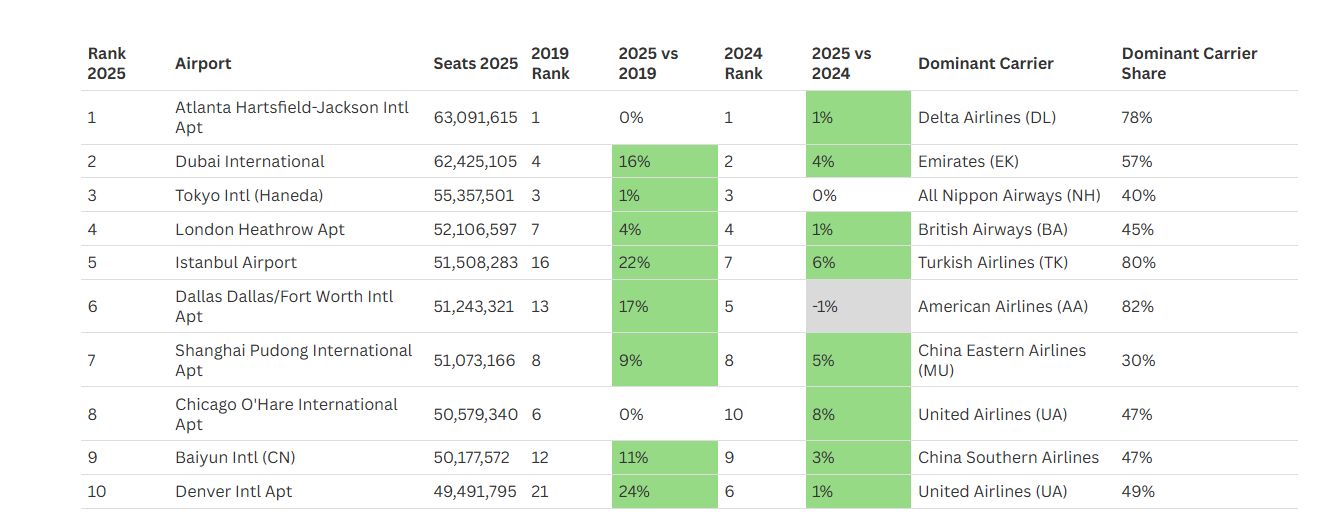Click the 63,091,615 seats value

pos(475,117)
